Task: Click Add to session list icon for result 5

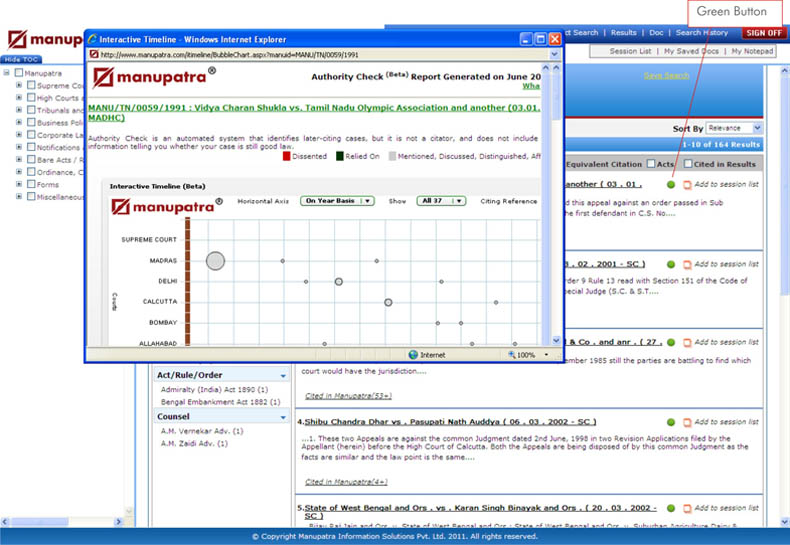Action: 687,508
